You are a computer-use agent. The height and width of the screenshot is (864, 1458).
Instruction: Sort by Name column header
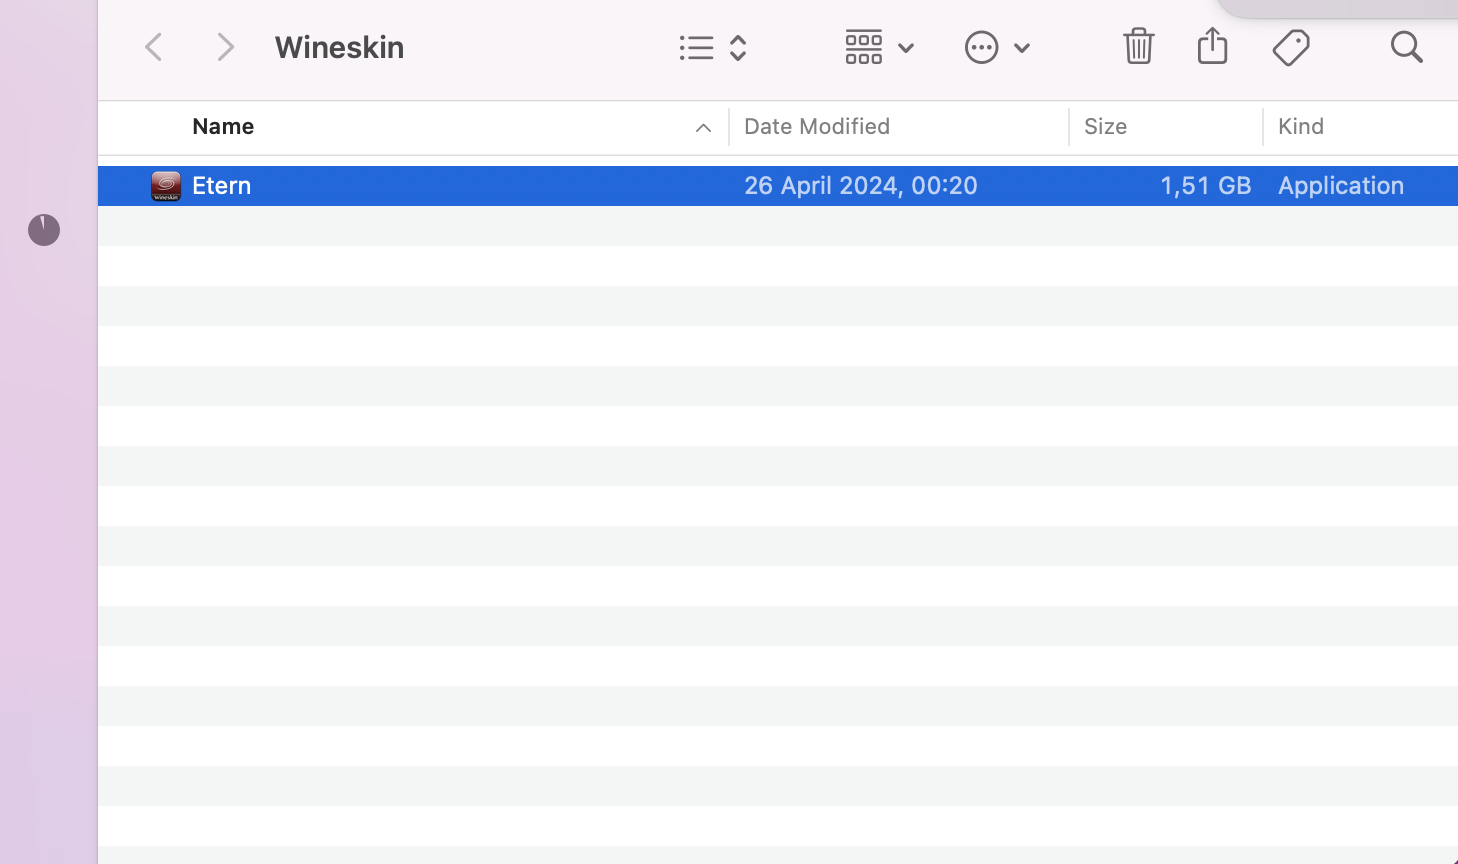click(223, 127)
